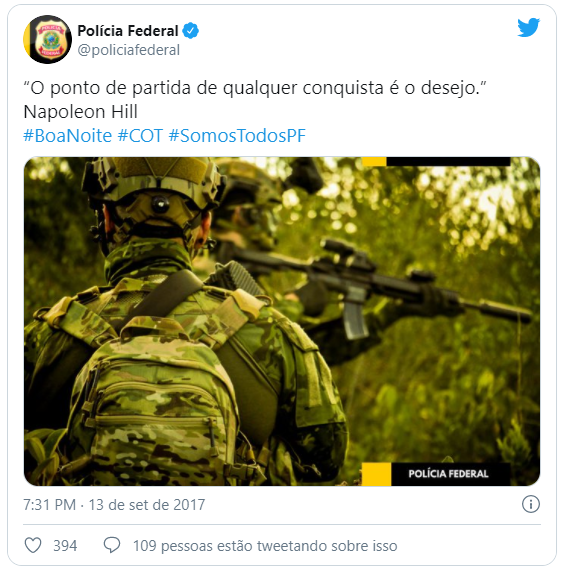
Task: Open the Polícia Federal account name
Action: (x=128, y=31)
